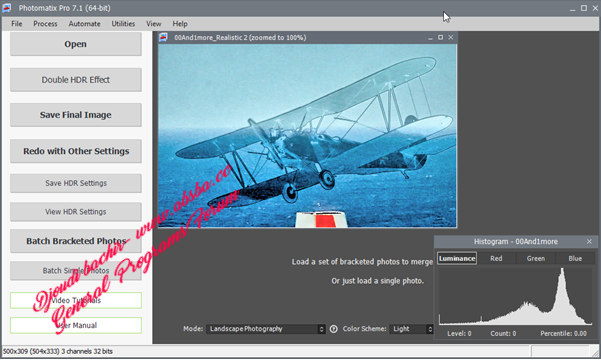Close the Histogram panel
601x360 pixels.
pyautogui.click(x=589, y=242)
